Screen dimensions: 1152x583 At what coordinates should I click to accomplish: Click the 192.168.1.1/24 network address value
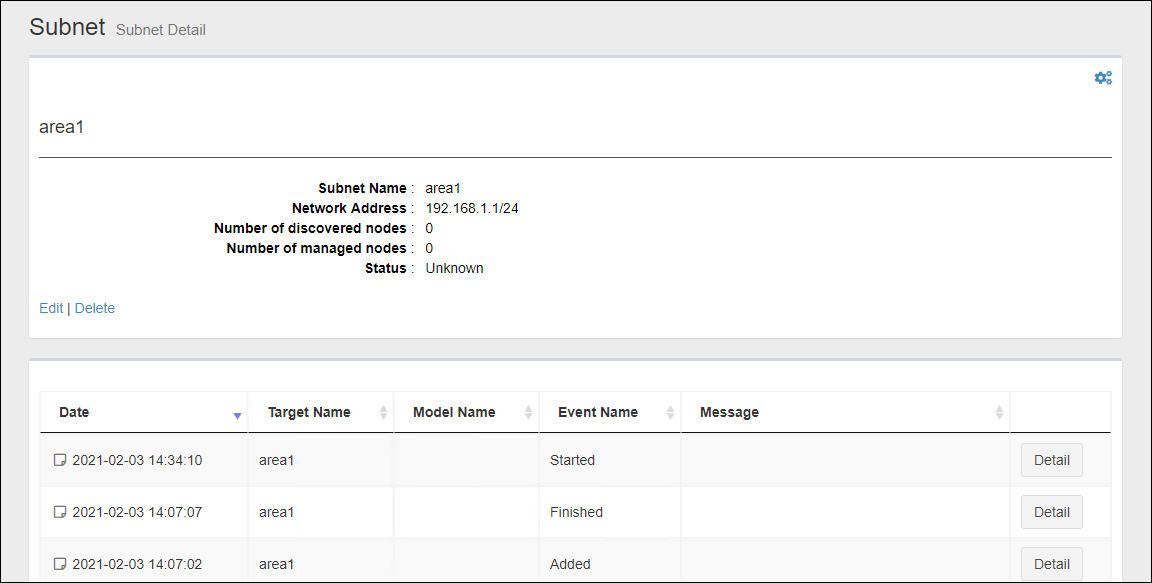tap(472, 208)
